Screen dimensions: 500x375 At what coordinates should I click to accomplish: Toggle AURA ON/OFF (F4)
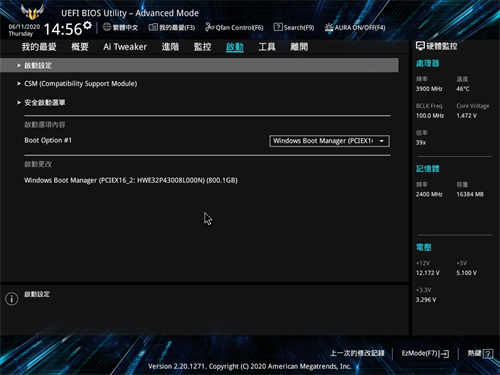355,27
